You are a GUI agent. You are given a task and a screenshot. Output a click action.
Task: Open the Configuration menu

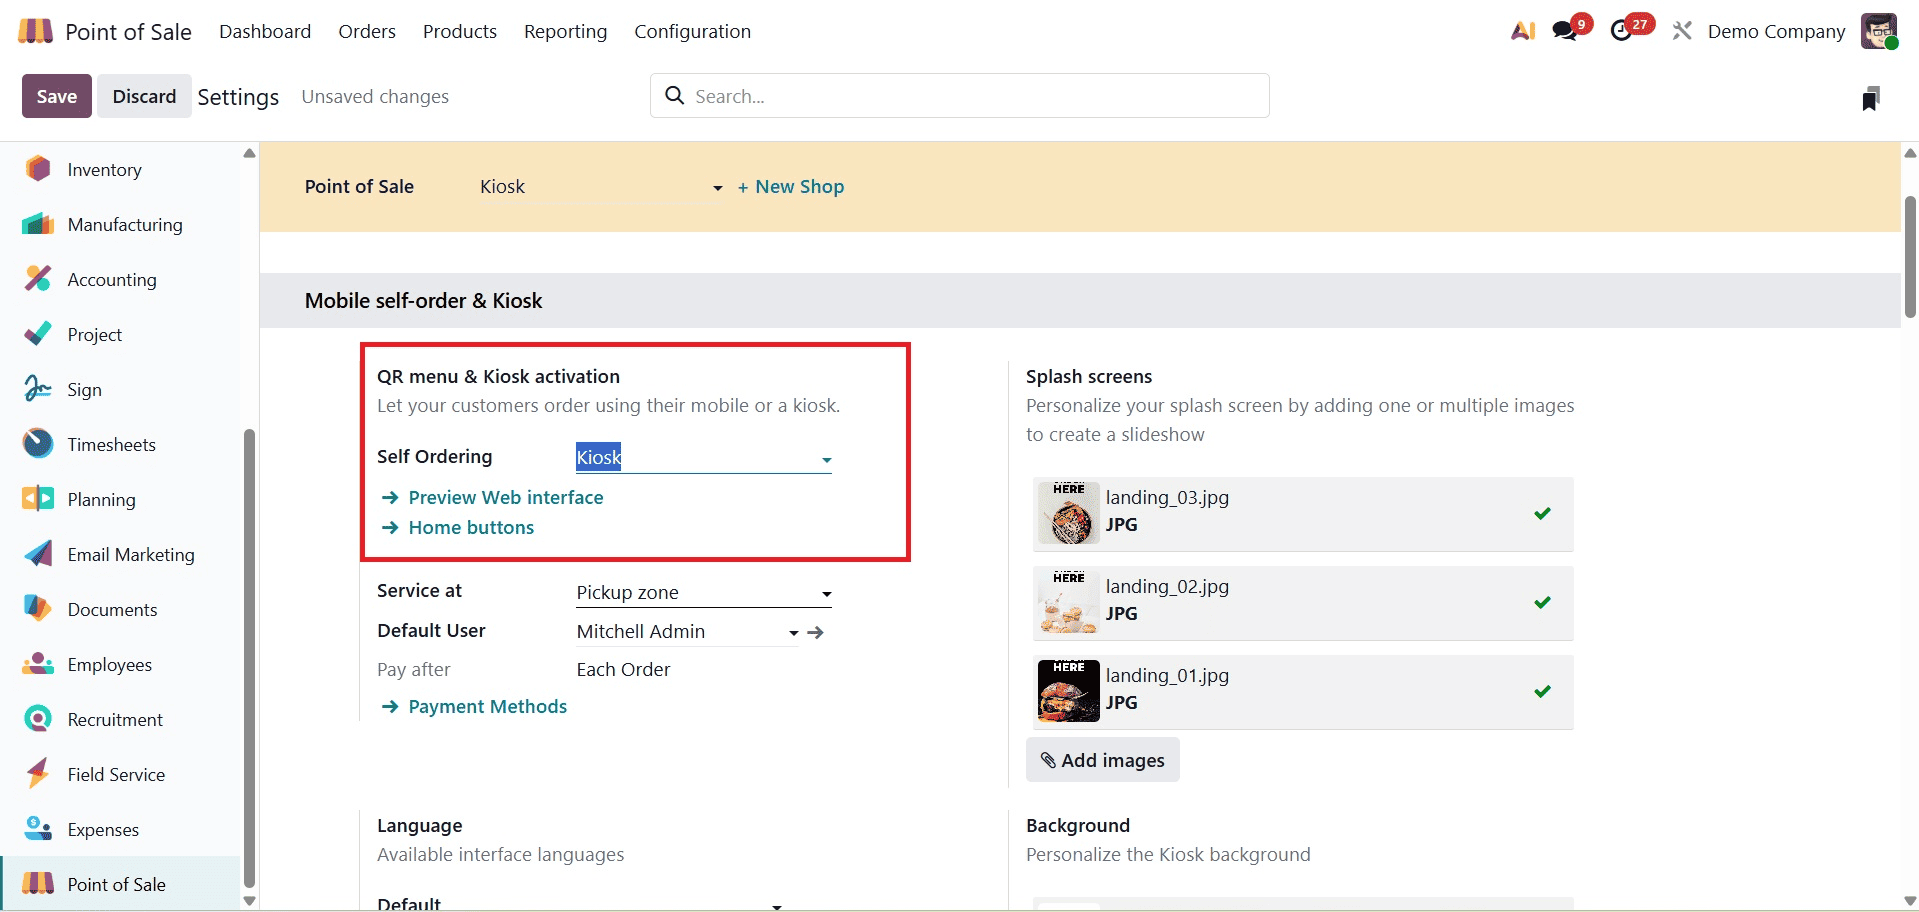tap(692, 31)
